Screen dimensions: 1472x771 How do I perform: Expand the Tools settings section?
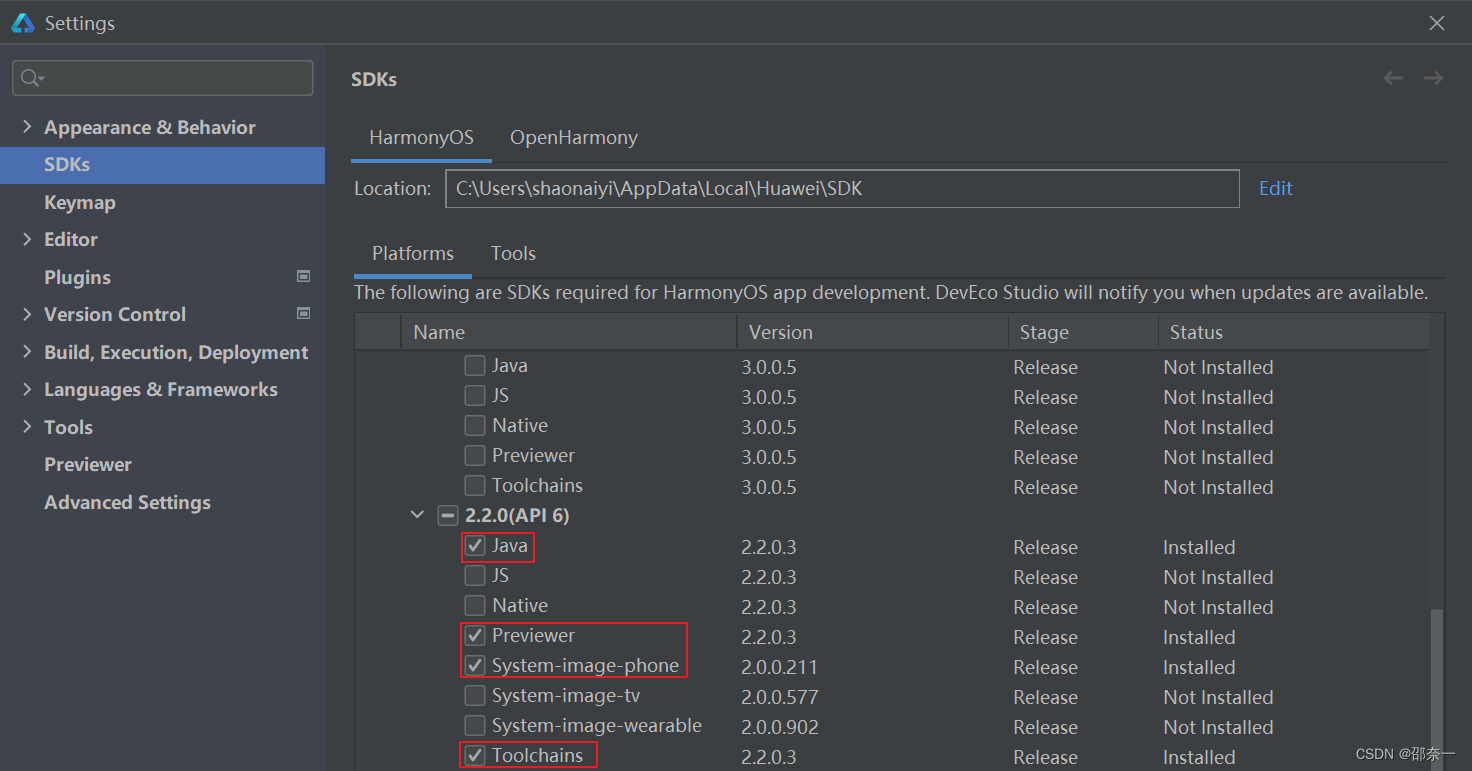[27, 427]
